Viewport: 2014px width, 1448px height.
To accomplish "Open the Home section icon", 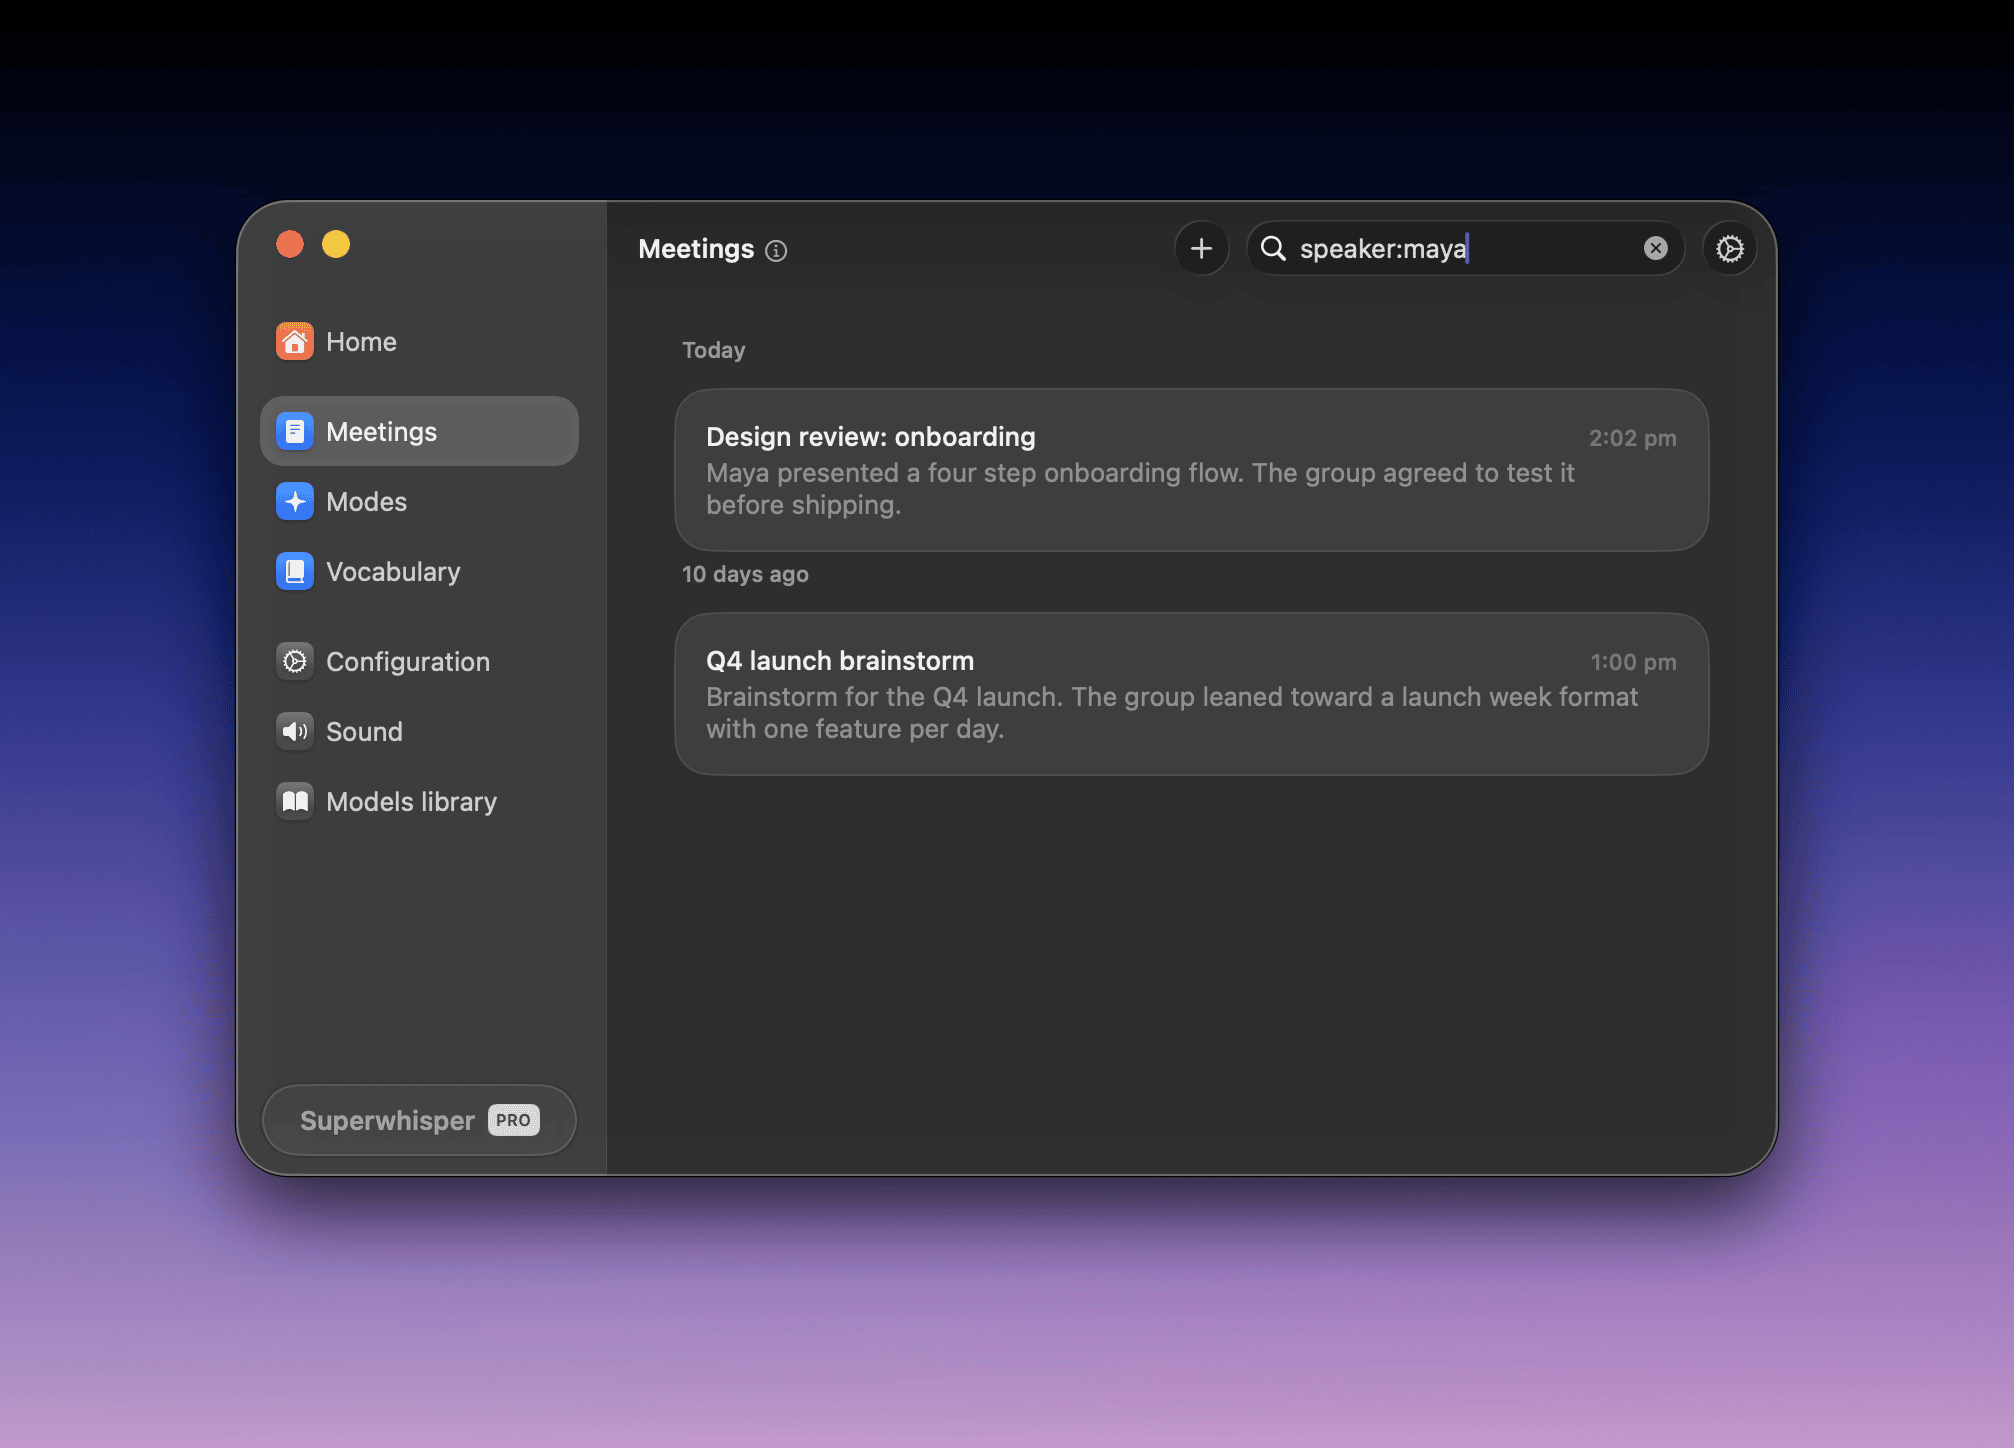I will coord(295,342).
